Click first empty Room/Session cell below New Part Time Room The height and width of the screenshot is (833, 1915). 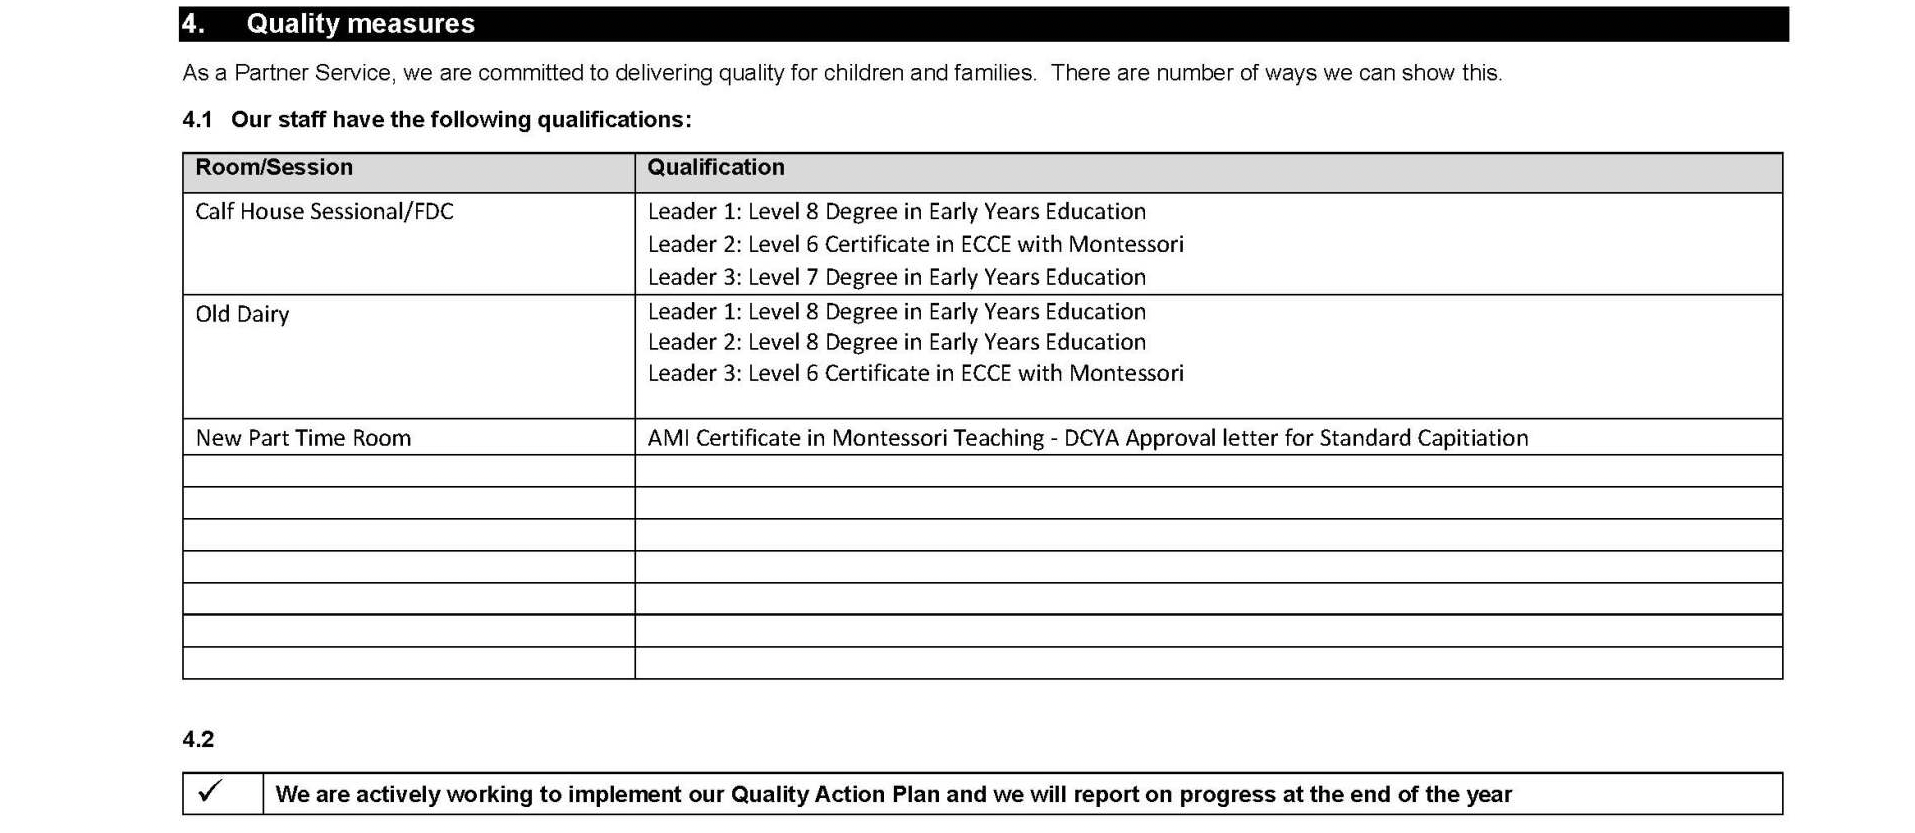pos(408,471)
